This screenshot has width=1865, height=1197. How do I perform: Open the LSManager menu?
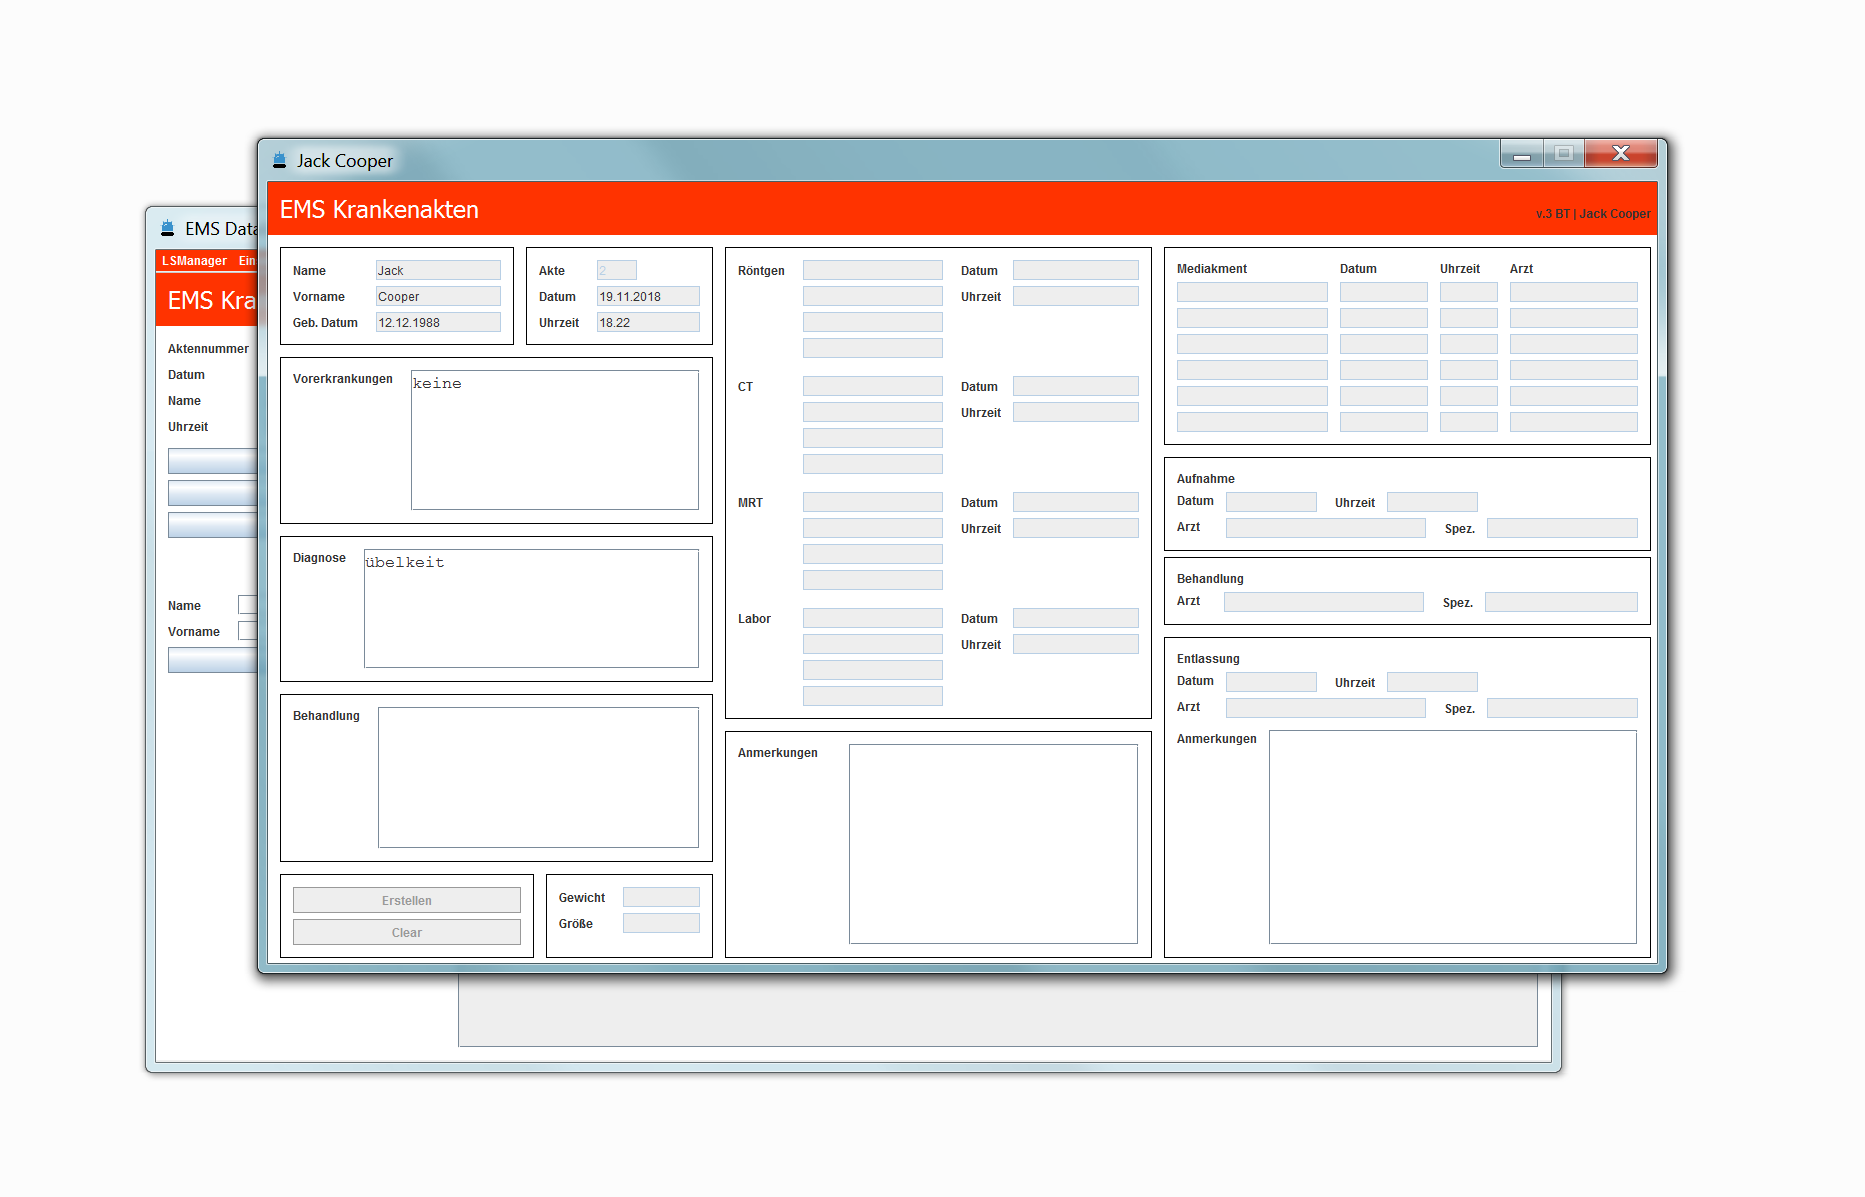pyautogui.click(x=194, y=261)
